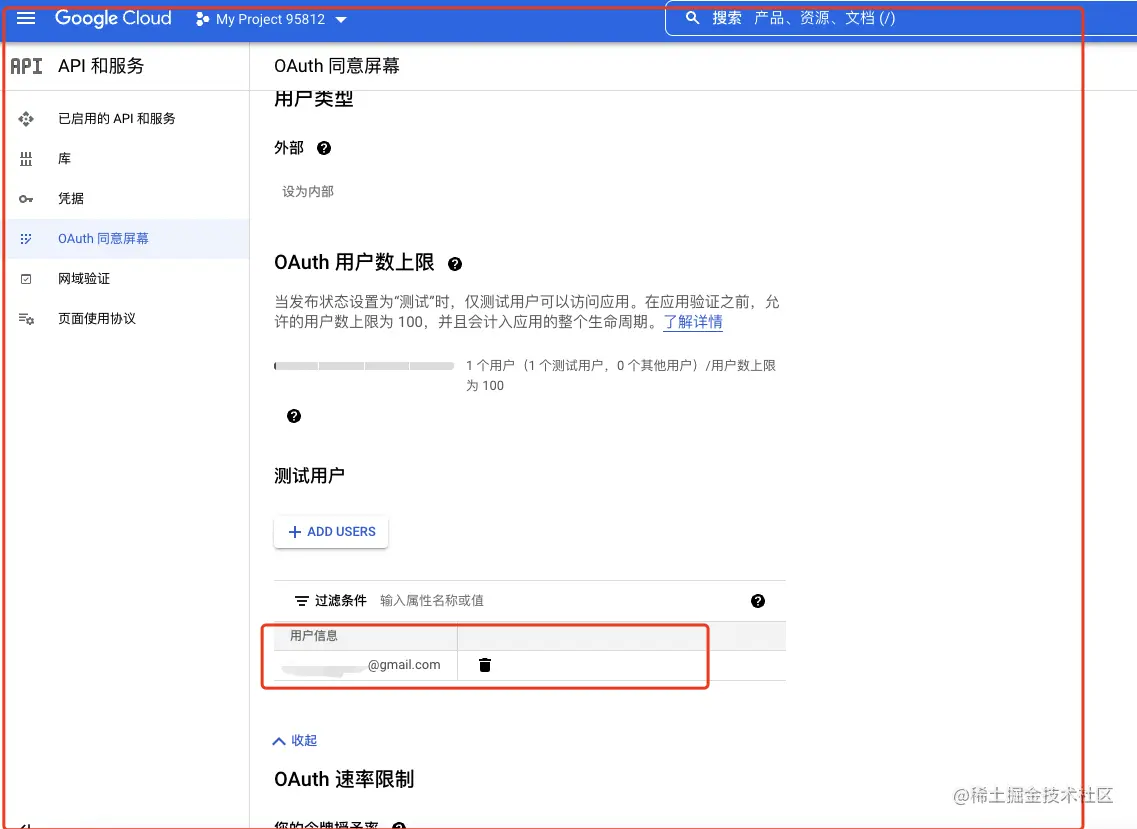
Task: Click the 过滤条件 filter icon
Action: click(302, 601)
